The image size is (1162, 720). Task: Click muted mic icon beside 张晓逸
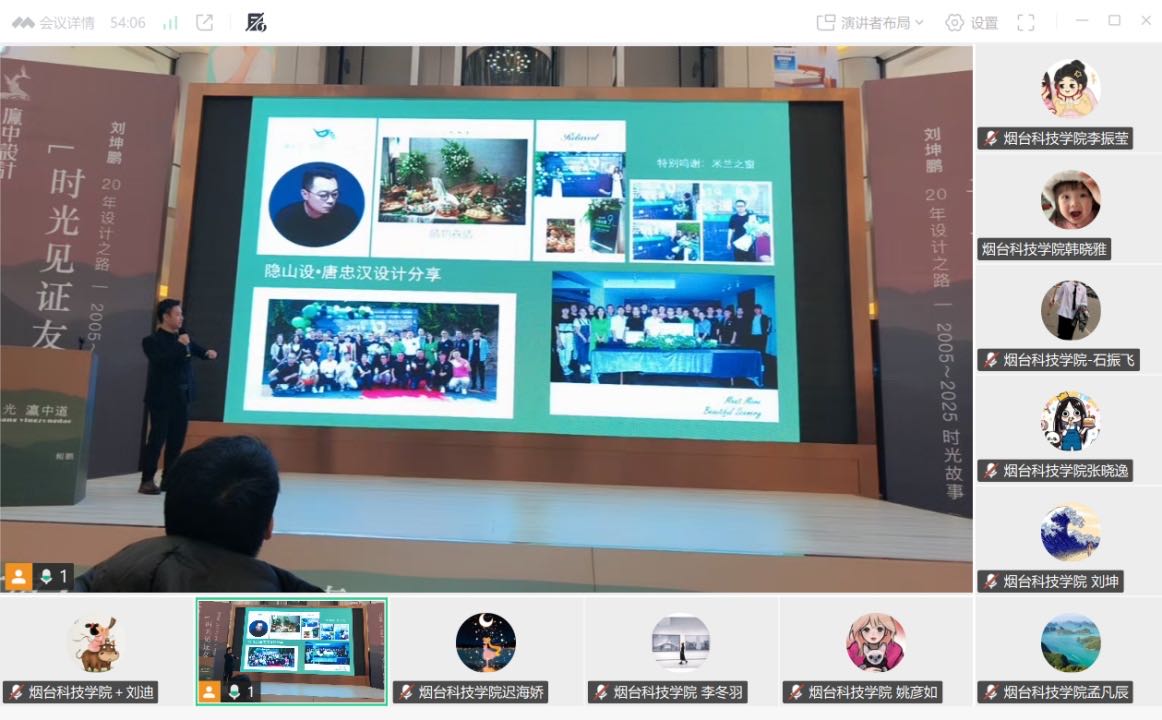point(991,471)
